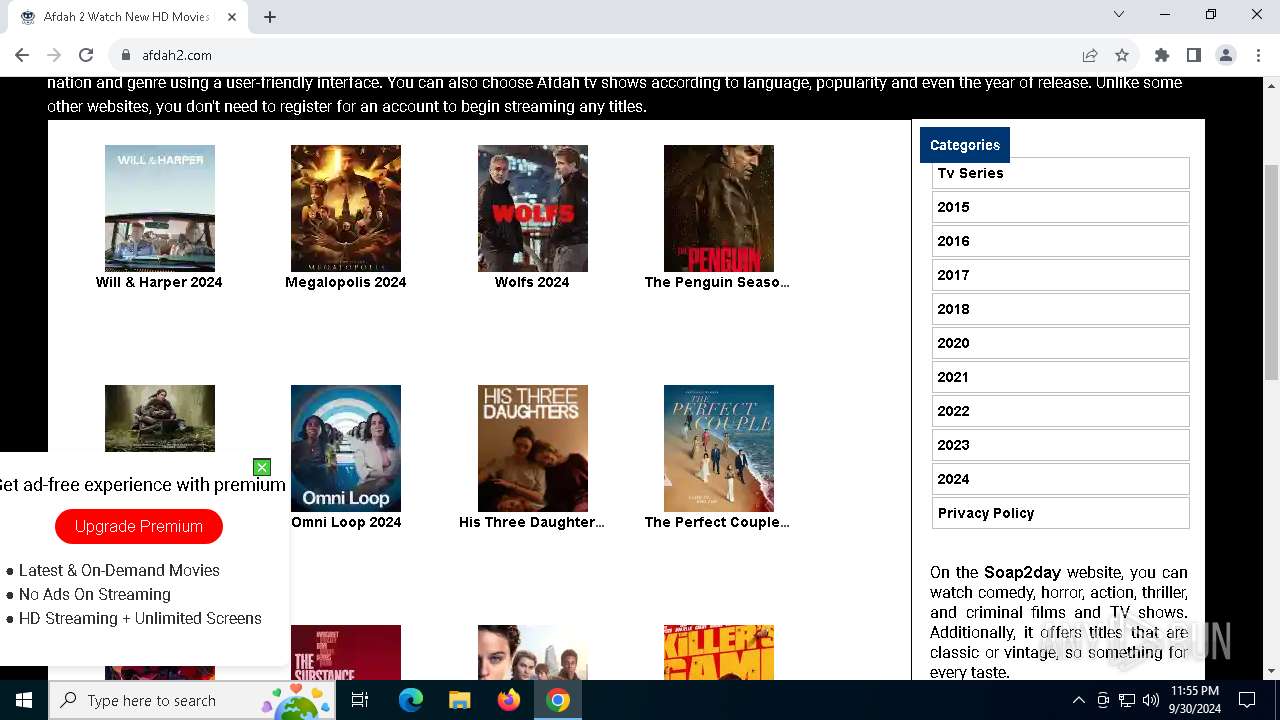Reload the afdah2.com page
Screen dimensions: 1280x720
pyautogui.click(x=86, y=55)
